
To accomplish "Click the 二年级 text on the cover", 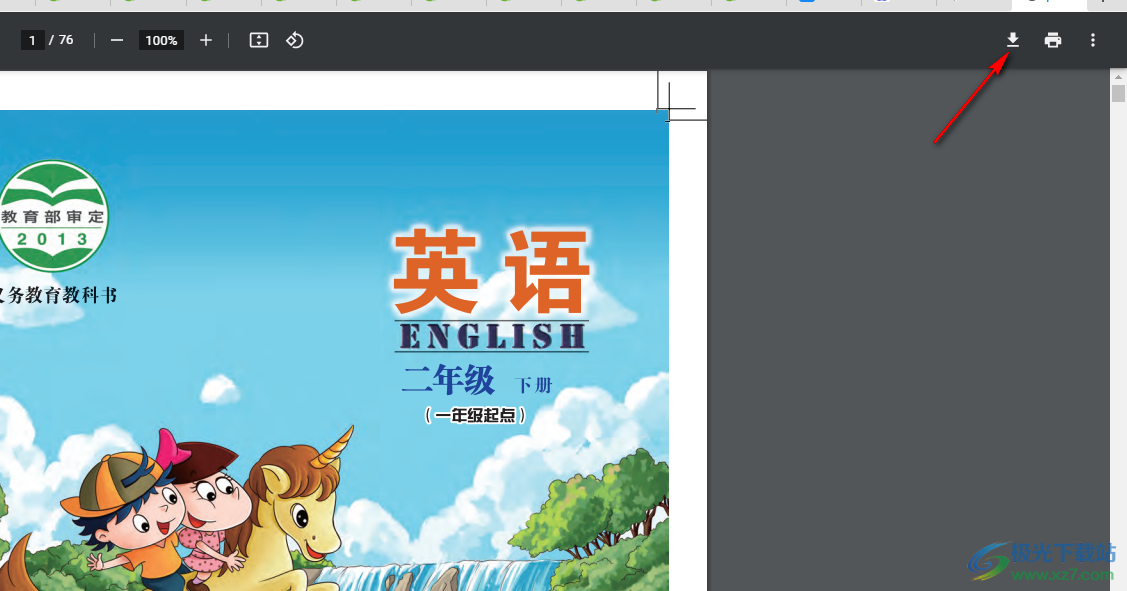I will (x=449, y=380).
